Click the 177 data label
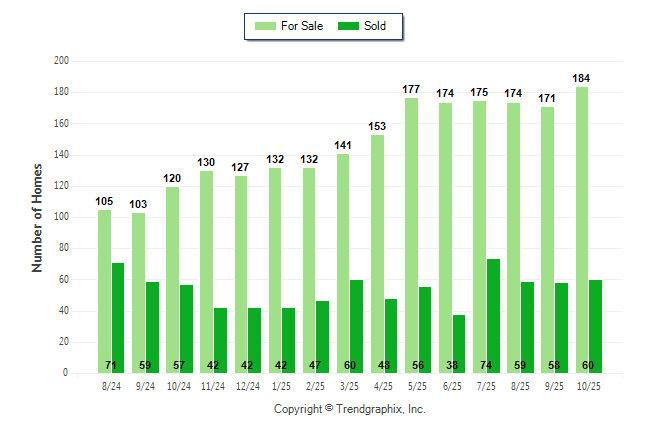 point(411,89)
